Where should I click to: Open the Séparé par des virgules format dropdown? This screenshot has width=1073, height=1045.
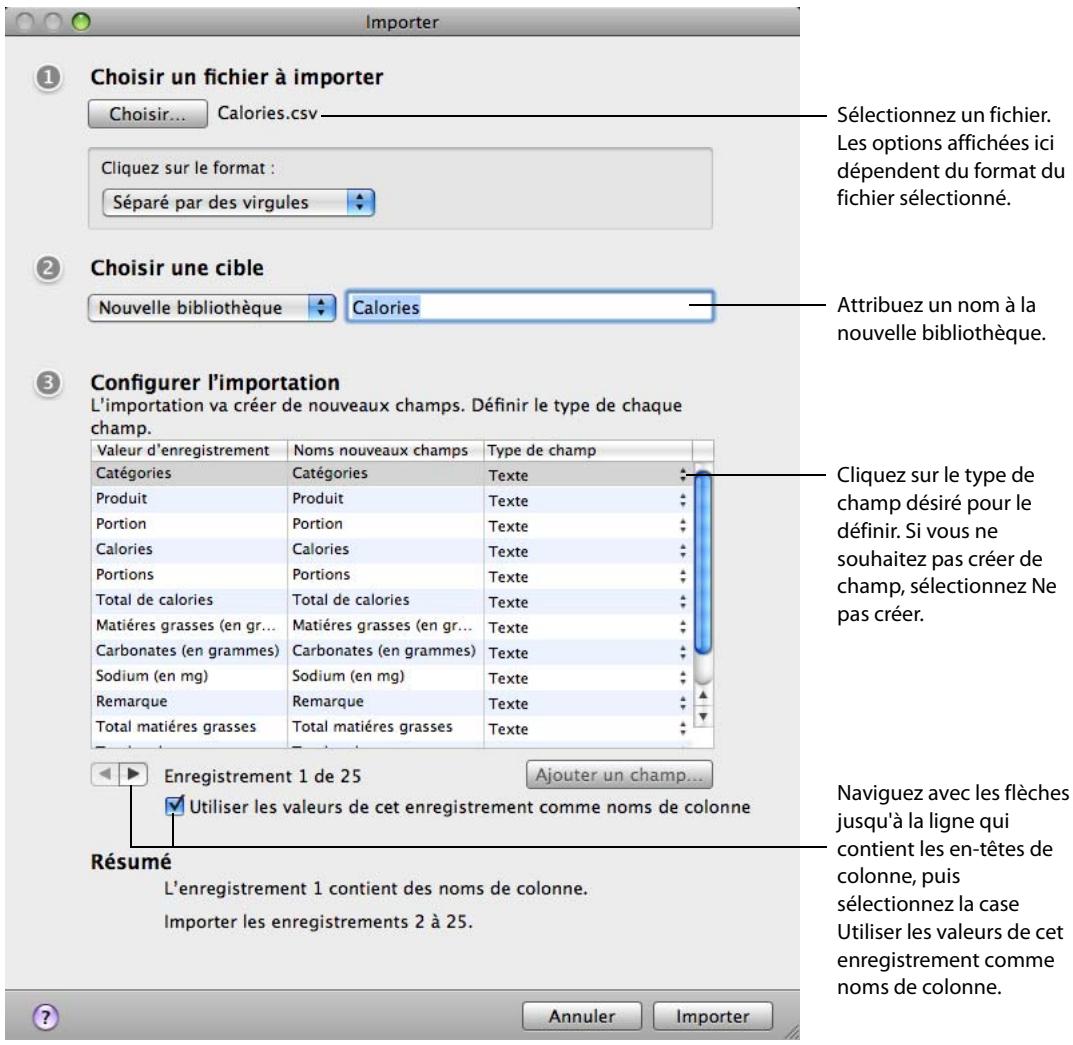pyautogui.click(x=238, y=203)
